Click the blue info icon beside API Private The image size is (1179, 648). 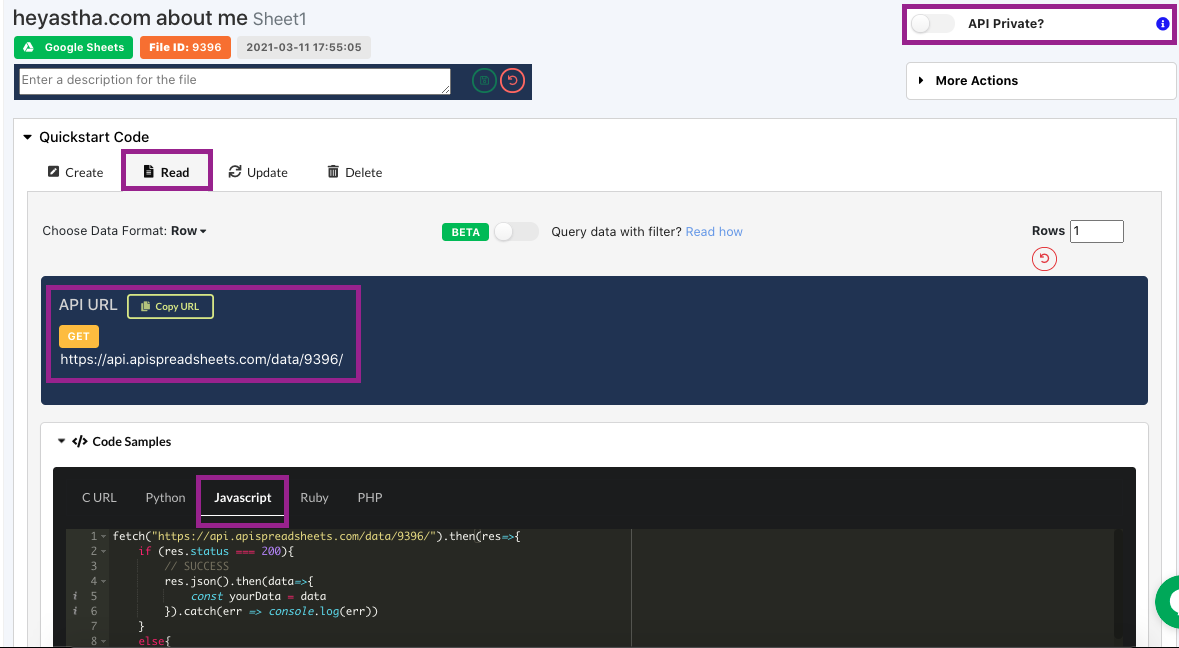point(1162,24)
